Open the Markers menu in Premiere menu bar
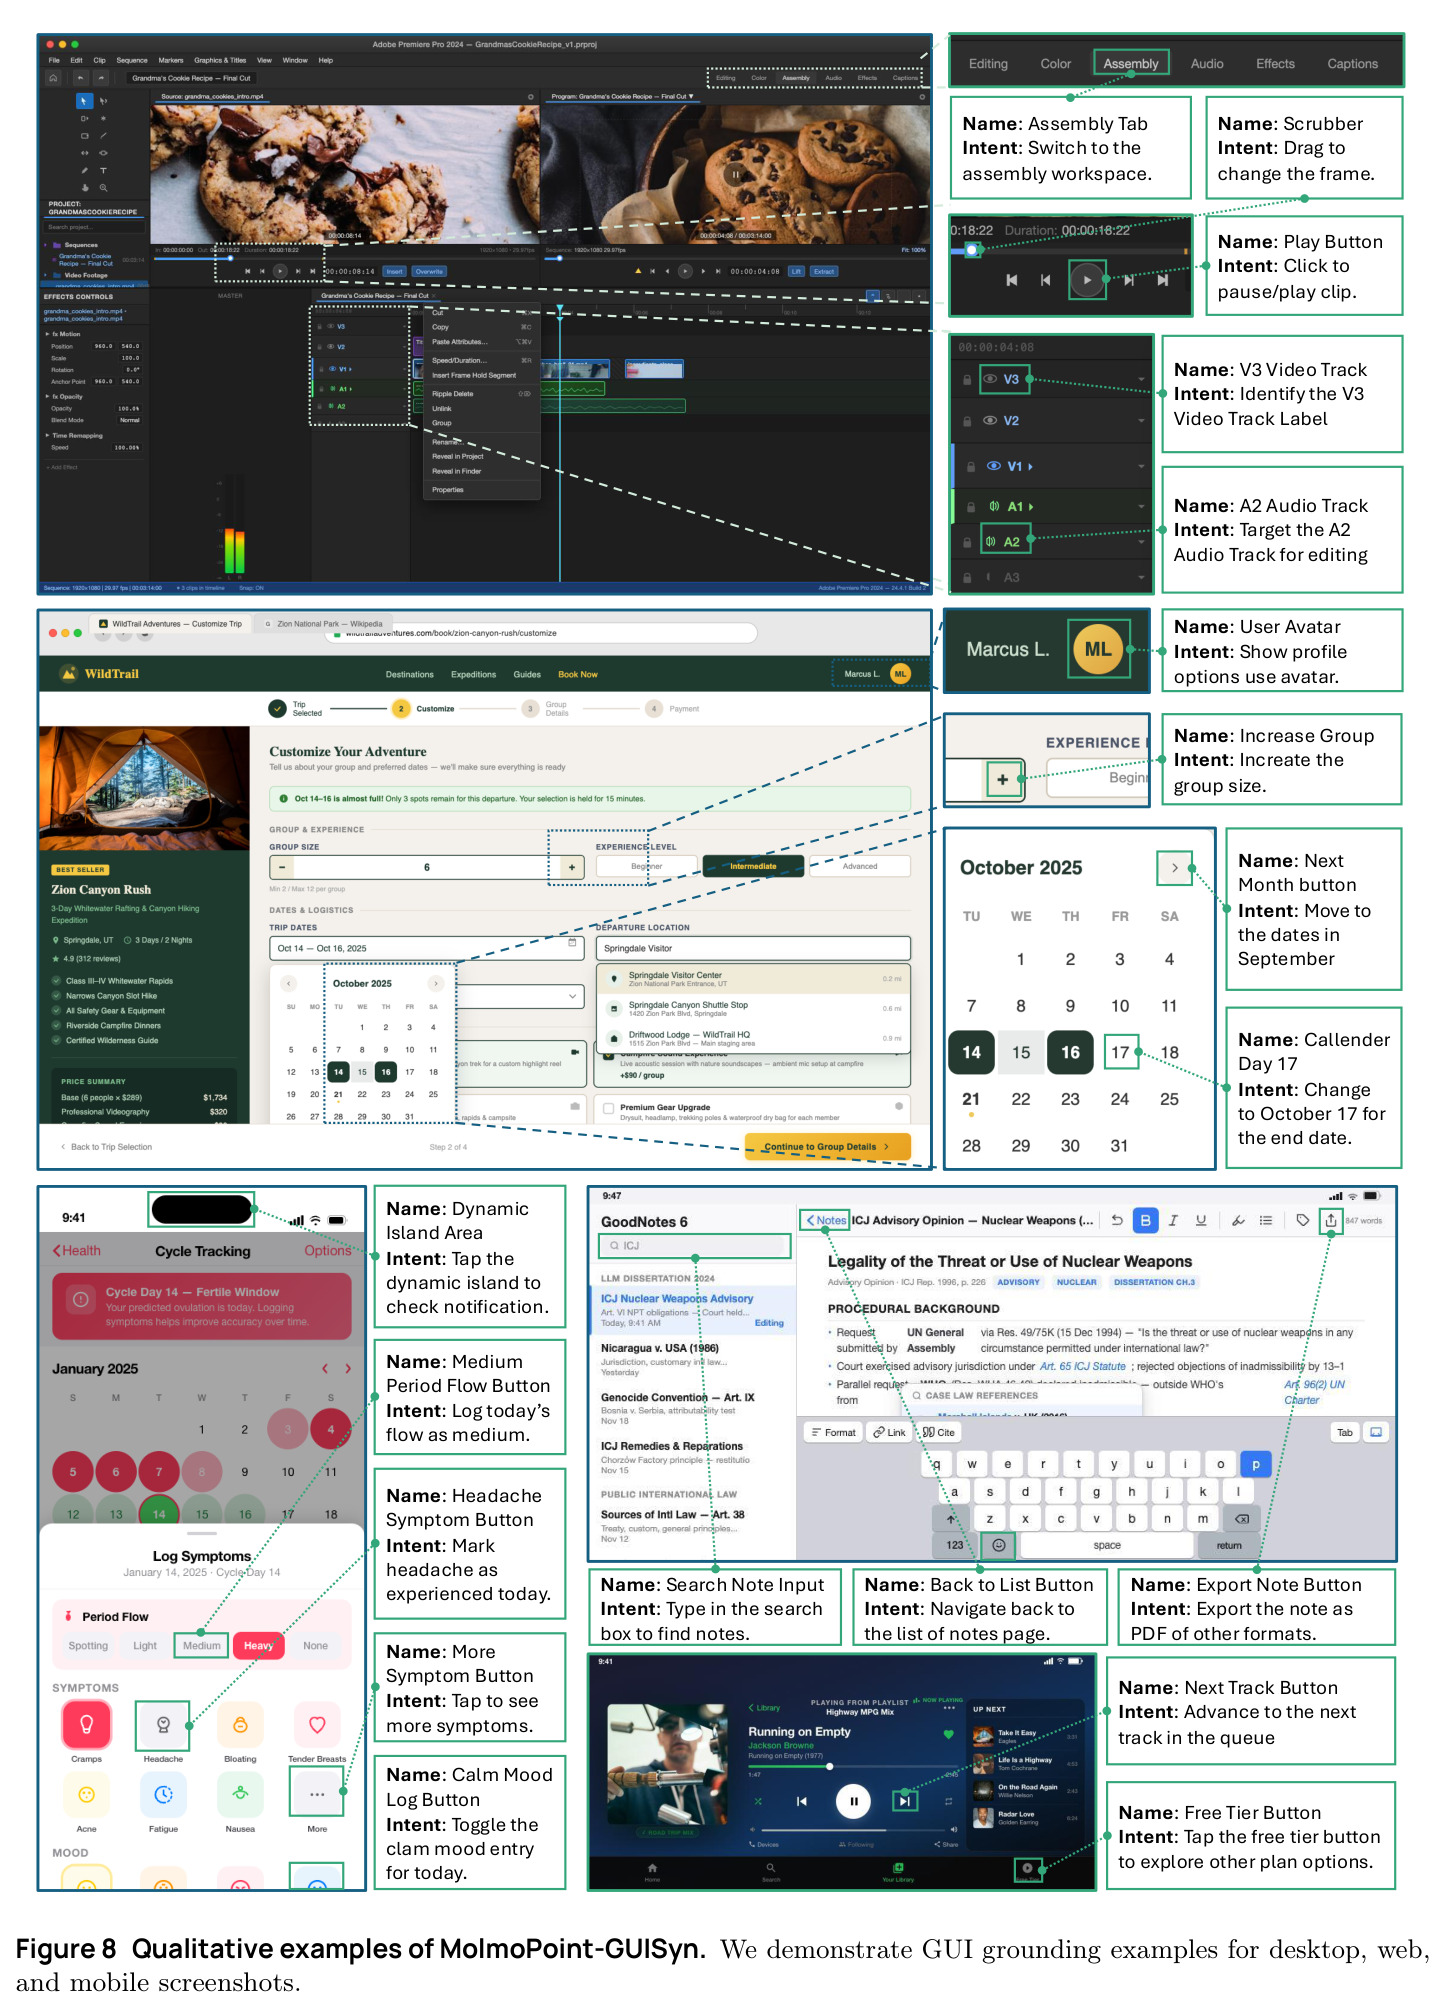Viewport: 1446px width, 2013px height. coord(171,60)
